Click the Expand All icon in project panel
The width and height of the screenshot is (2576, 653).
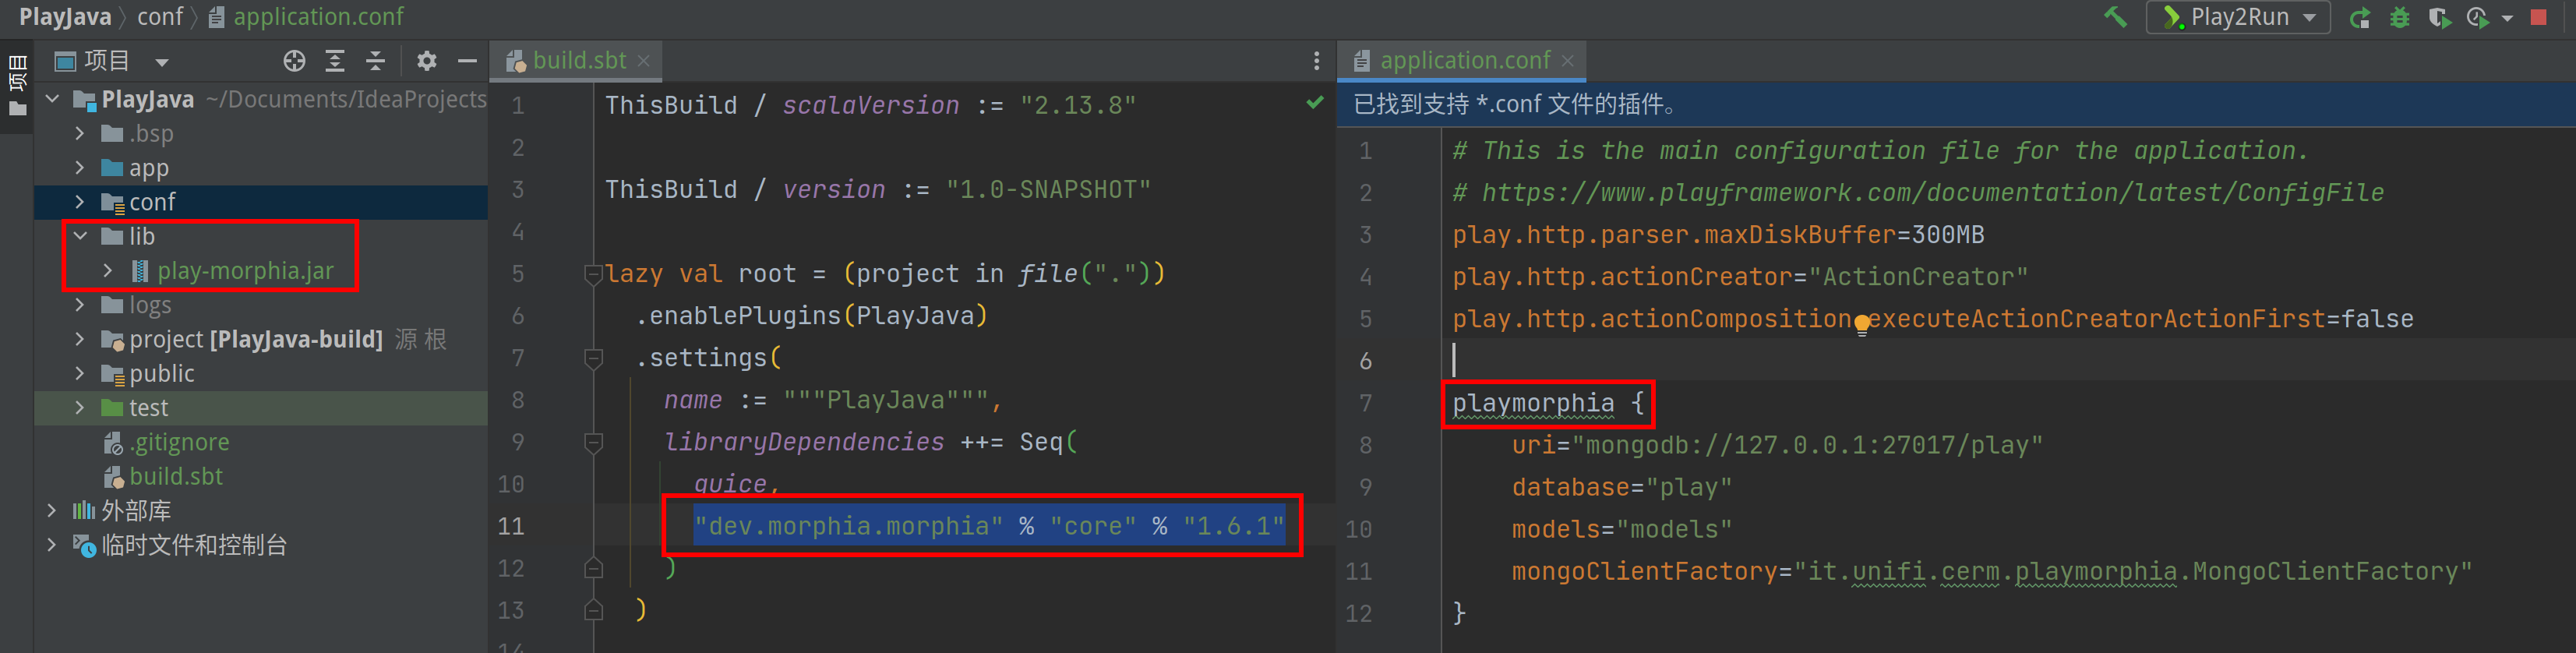click(335, 61)
